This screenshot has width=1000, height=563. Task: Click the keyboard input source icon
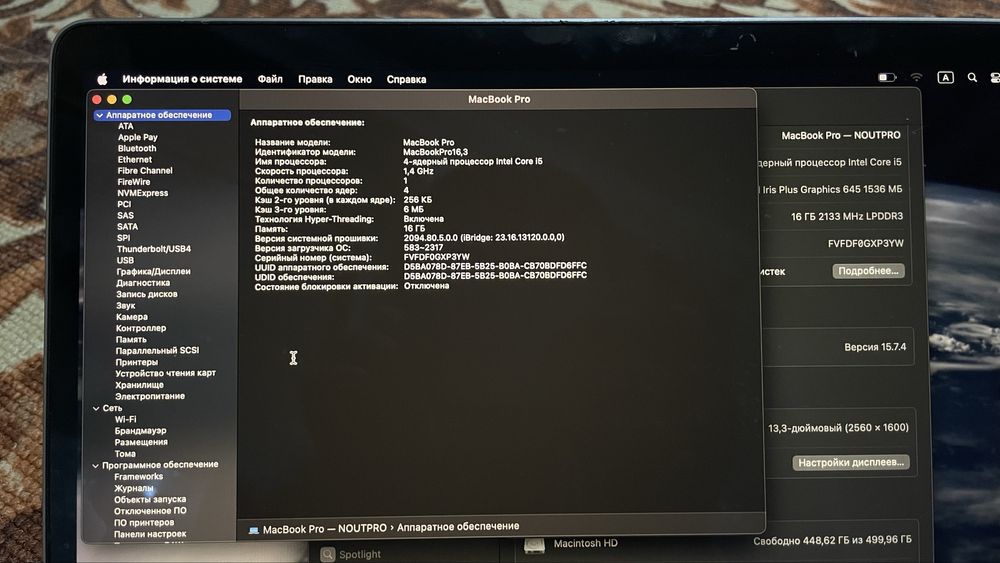click(945, 77)
